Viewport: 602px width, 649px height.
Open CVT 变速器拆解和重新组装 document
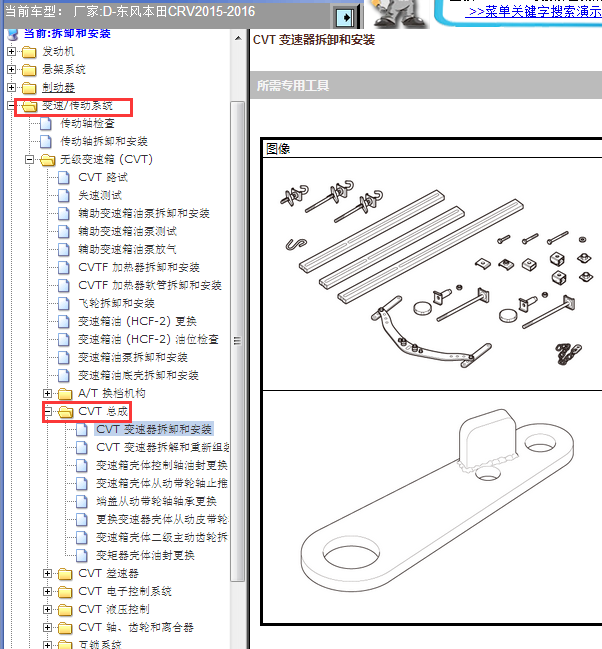163,447
